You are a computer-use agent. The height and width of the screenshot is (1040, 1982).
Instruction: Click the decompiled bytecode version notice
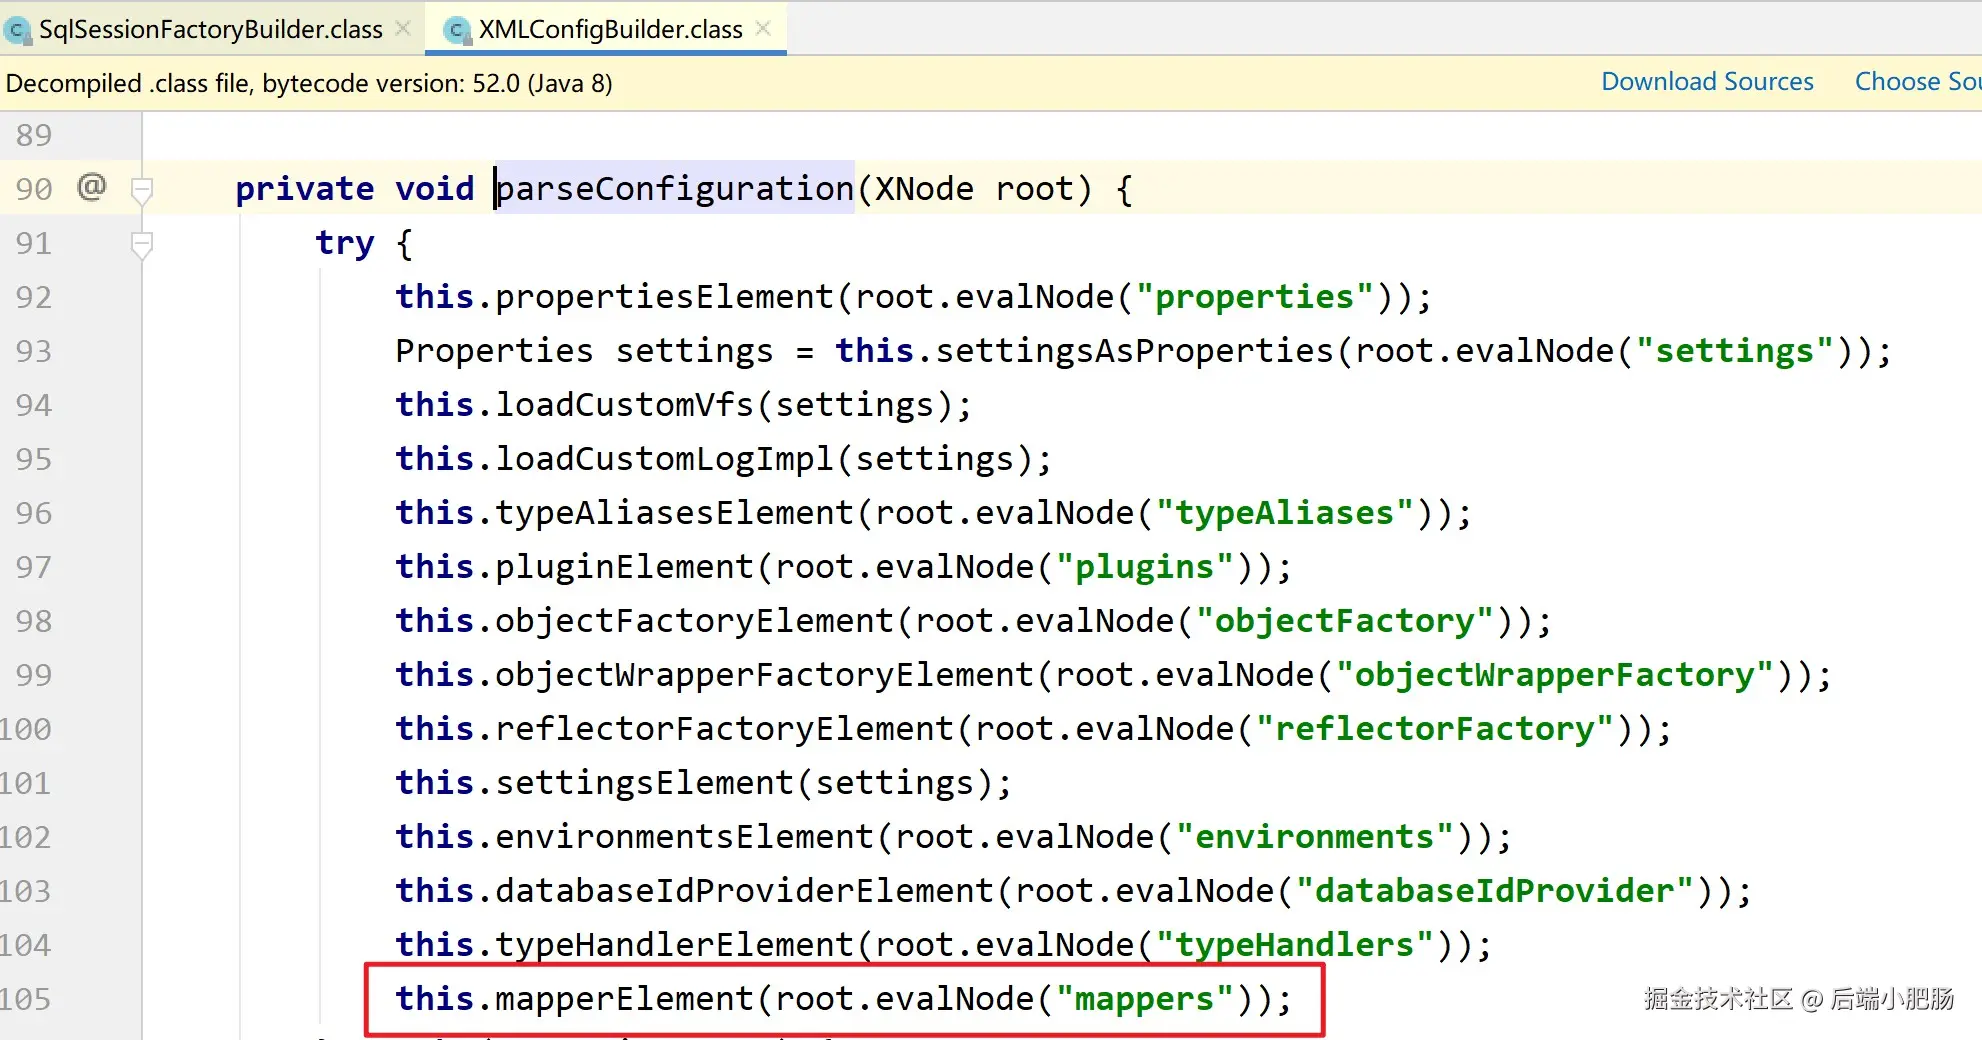(309, 83)
